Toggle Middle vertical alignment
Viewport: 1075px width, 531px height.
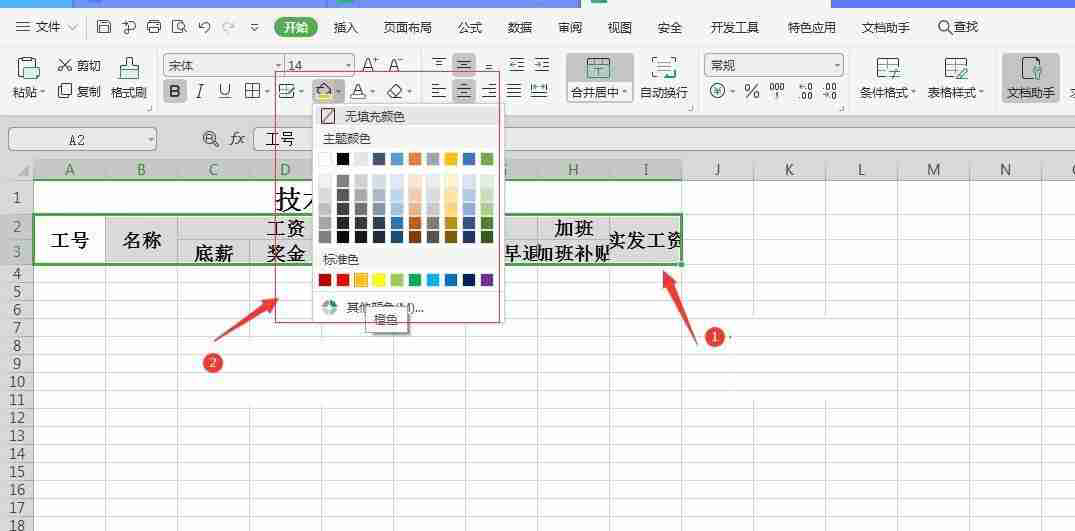[464, 65]
